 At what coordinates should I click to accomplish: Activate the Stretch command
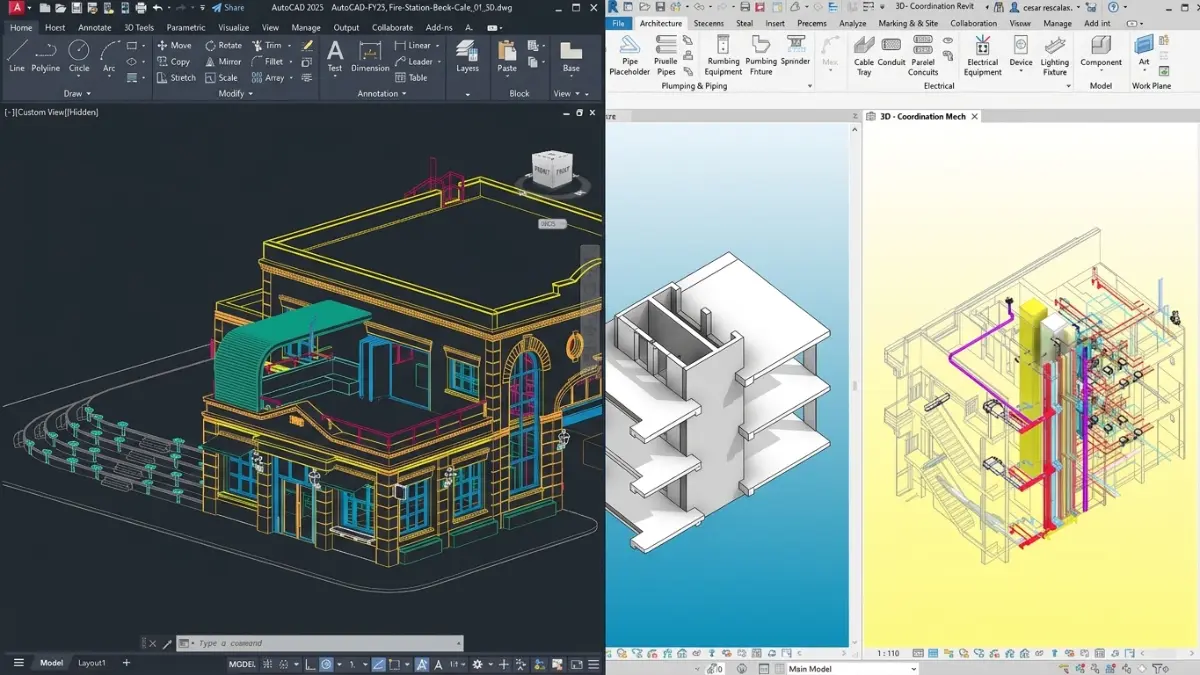pos(176,77)
